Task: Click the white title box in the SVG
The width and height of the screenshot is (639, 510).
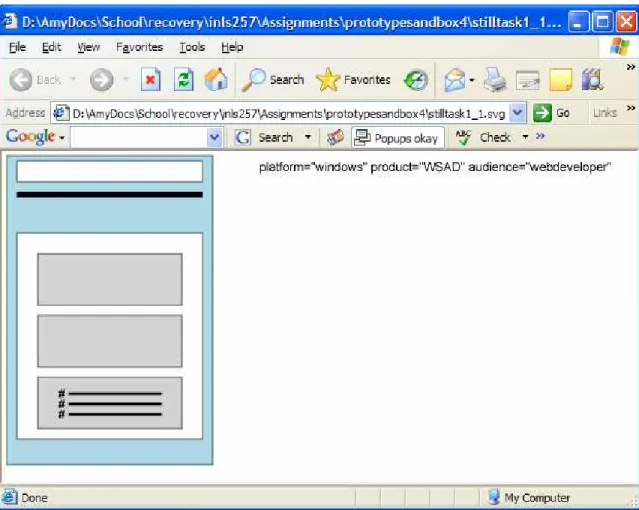Action: [x=110, y=171]
